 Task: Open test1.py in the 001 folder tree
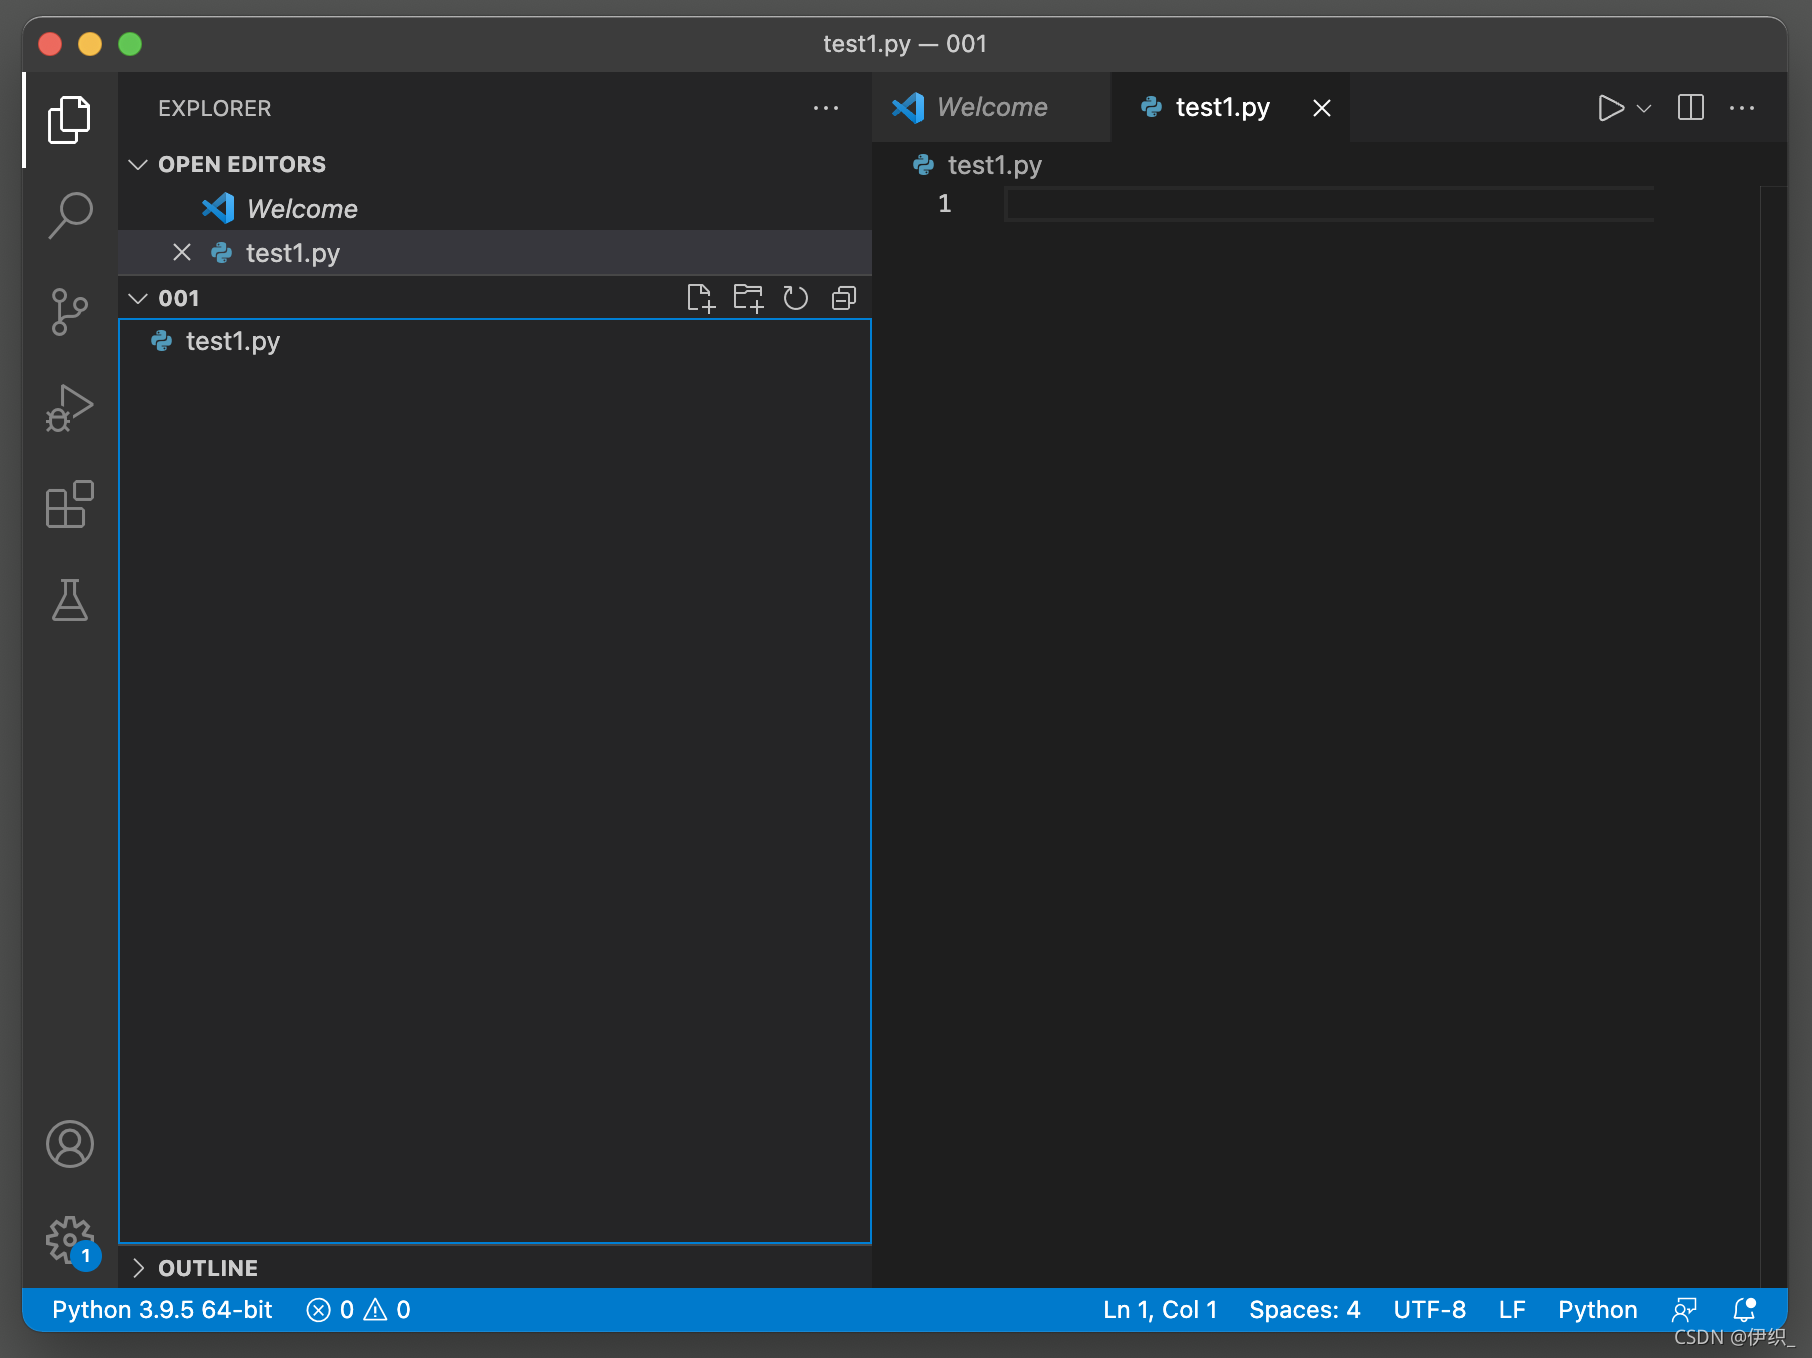point(494,341)
